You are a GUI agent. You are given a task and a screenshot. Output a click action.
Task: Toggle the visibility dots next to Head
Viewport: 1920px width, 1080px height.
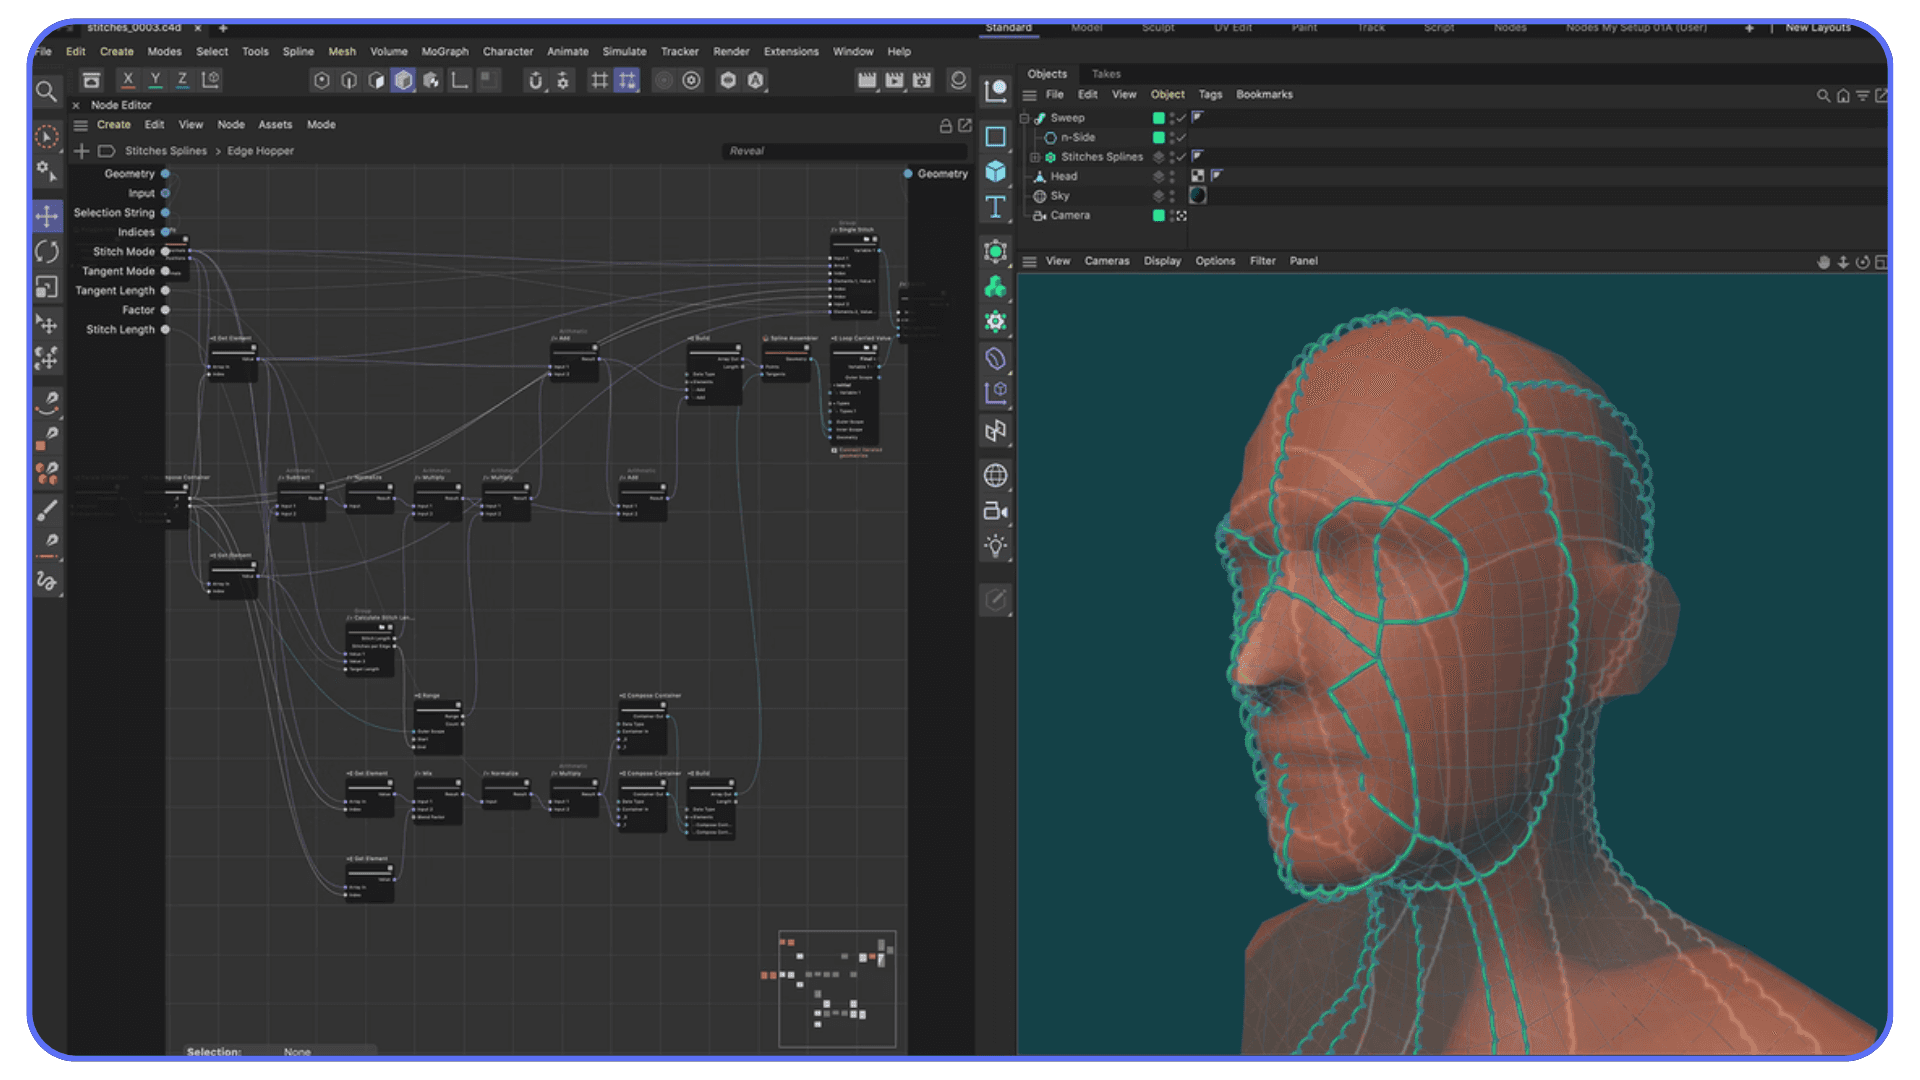(x=1172, y=176)
